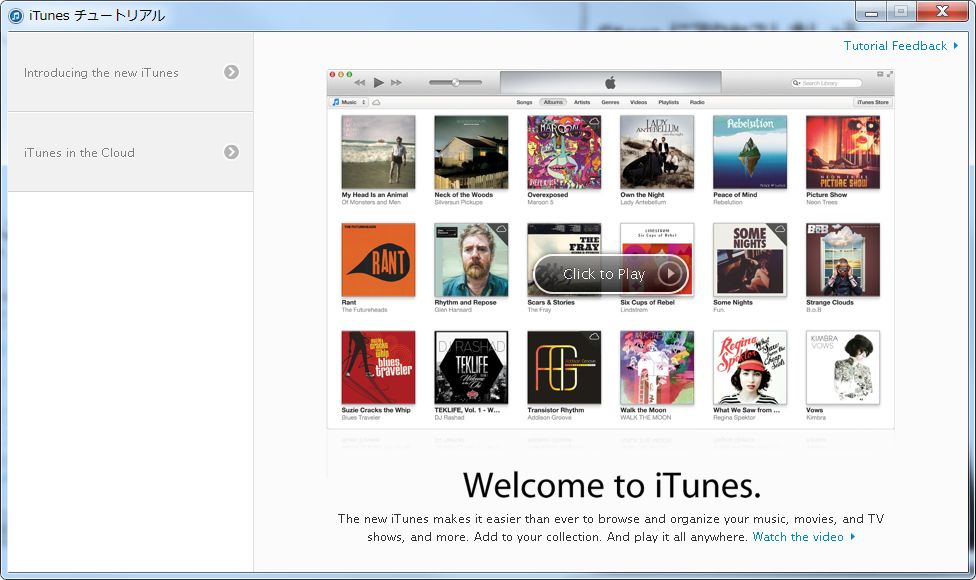Click the iTunes Store button in the preview
Image resolution: width=976 pixels, height=580 pixels.
[872, 102]
